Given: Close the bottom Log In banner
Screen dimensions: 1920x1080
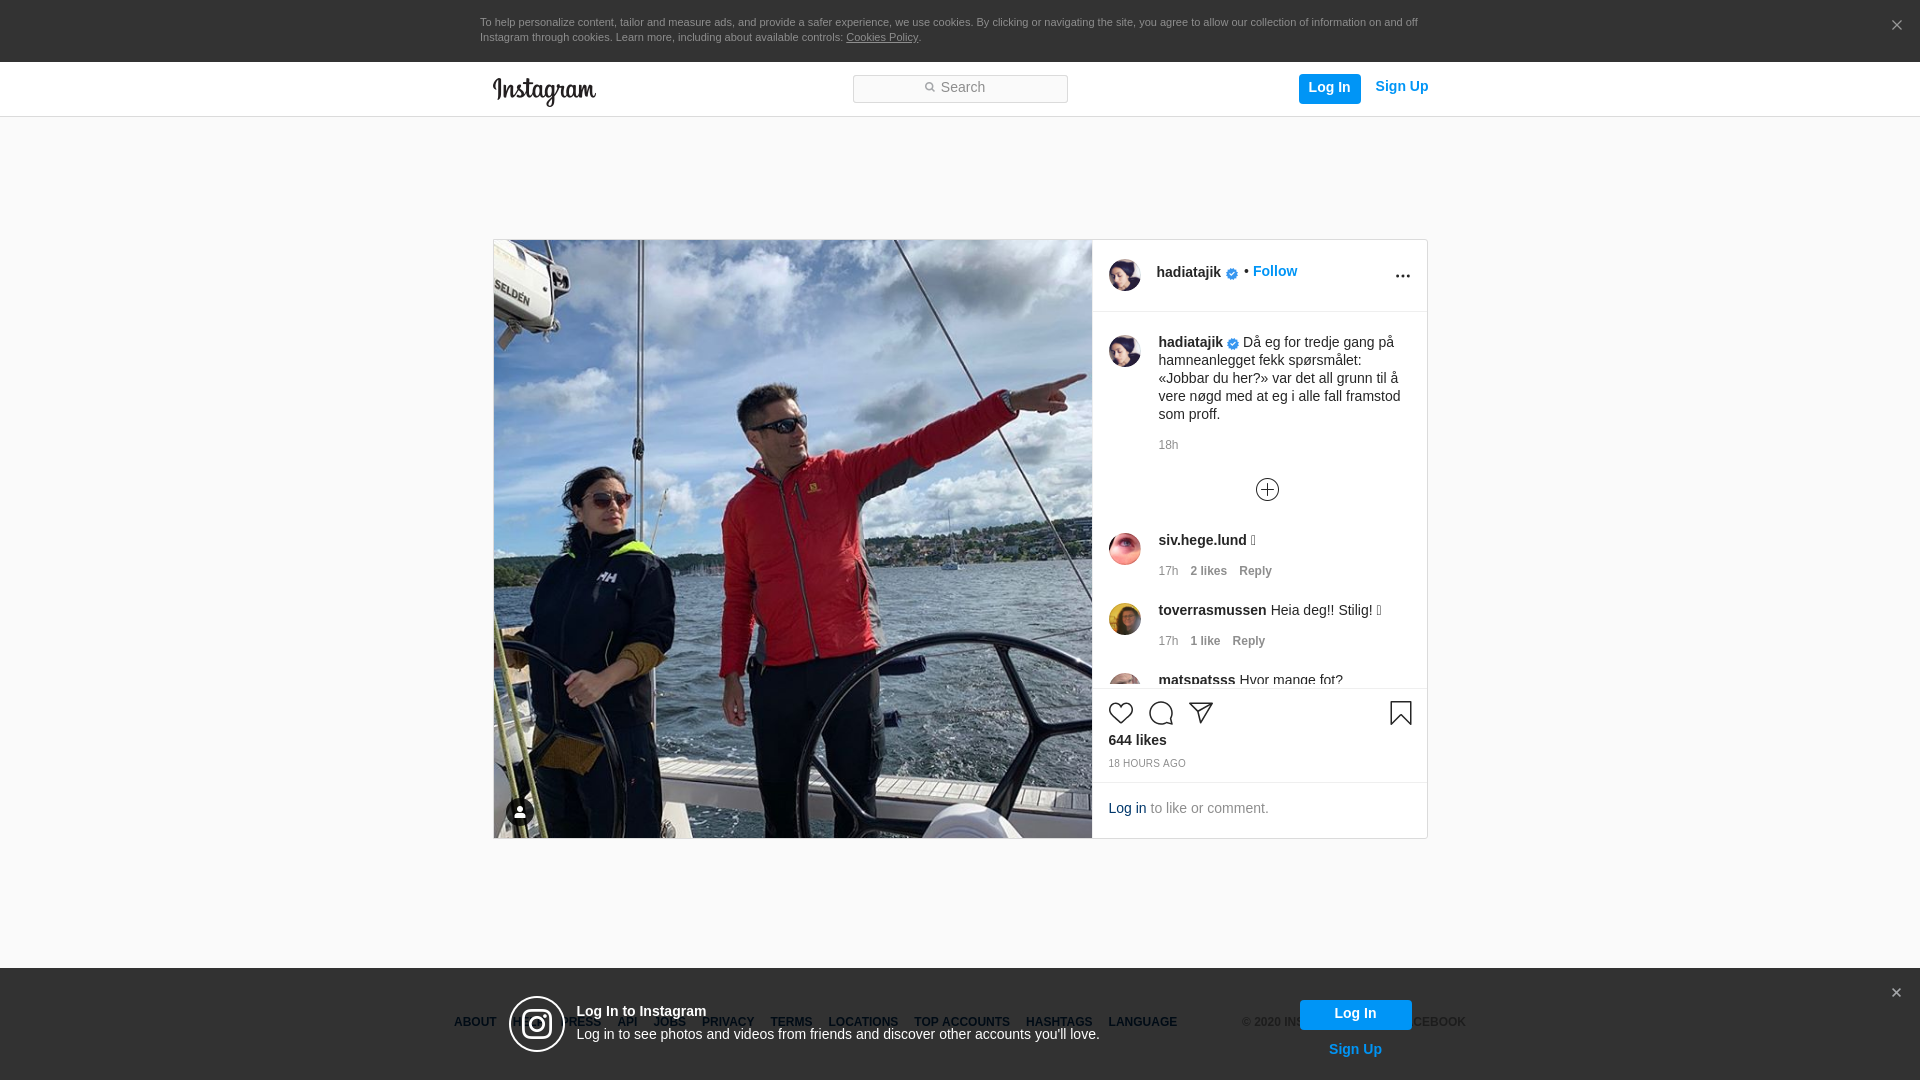Looking at the screenshot, I should (1896, 993).
